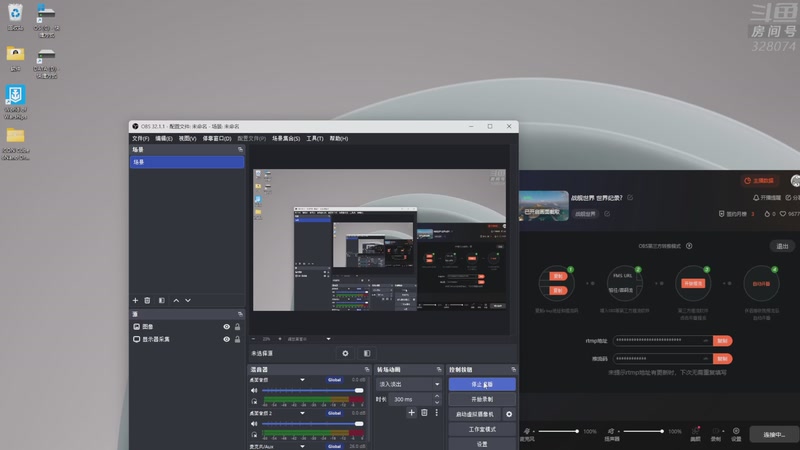Open the 工具(T) menu
Viewport: 800px width, 450px height.
point(315,139)
